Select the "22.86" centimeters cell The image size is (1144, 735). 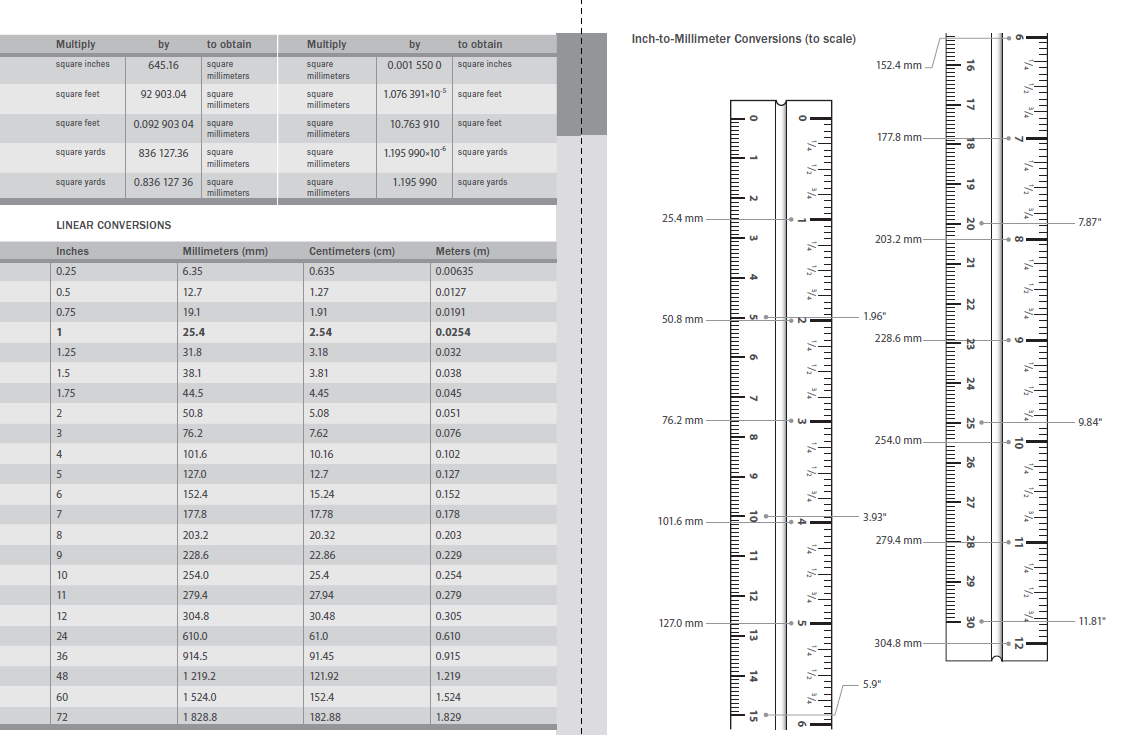click(x=322, y=555)
